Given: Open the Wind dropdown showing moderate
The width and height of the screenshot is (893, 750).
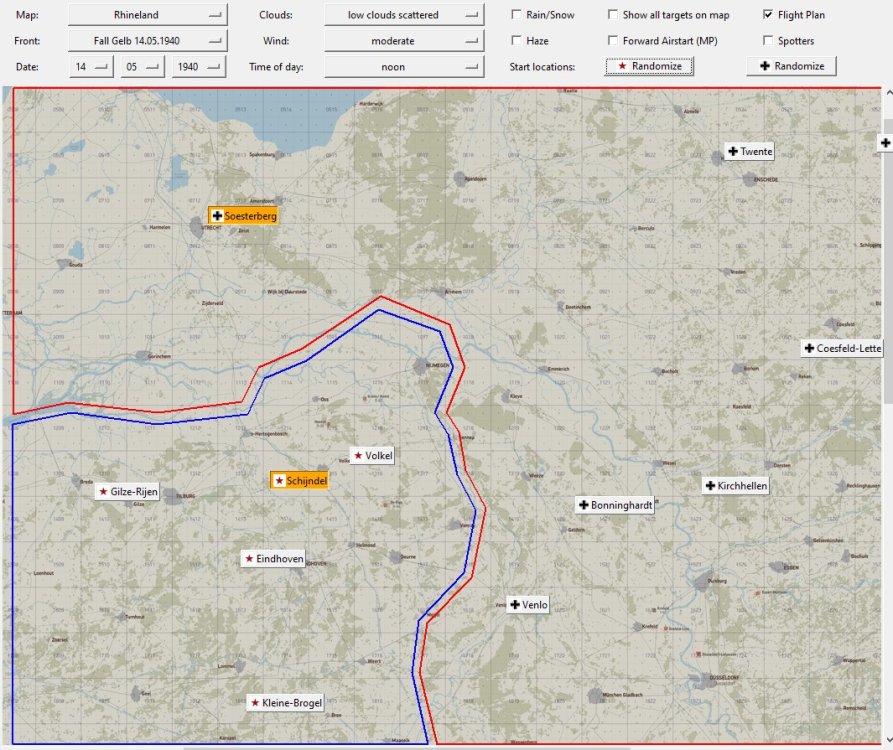Looking at the screenshot, I should point(404,40).
